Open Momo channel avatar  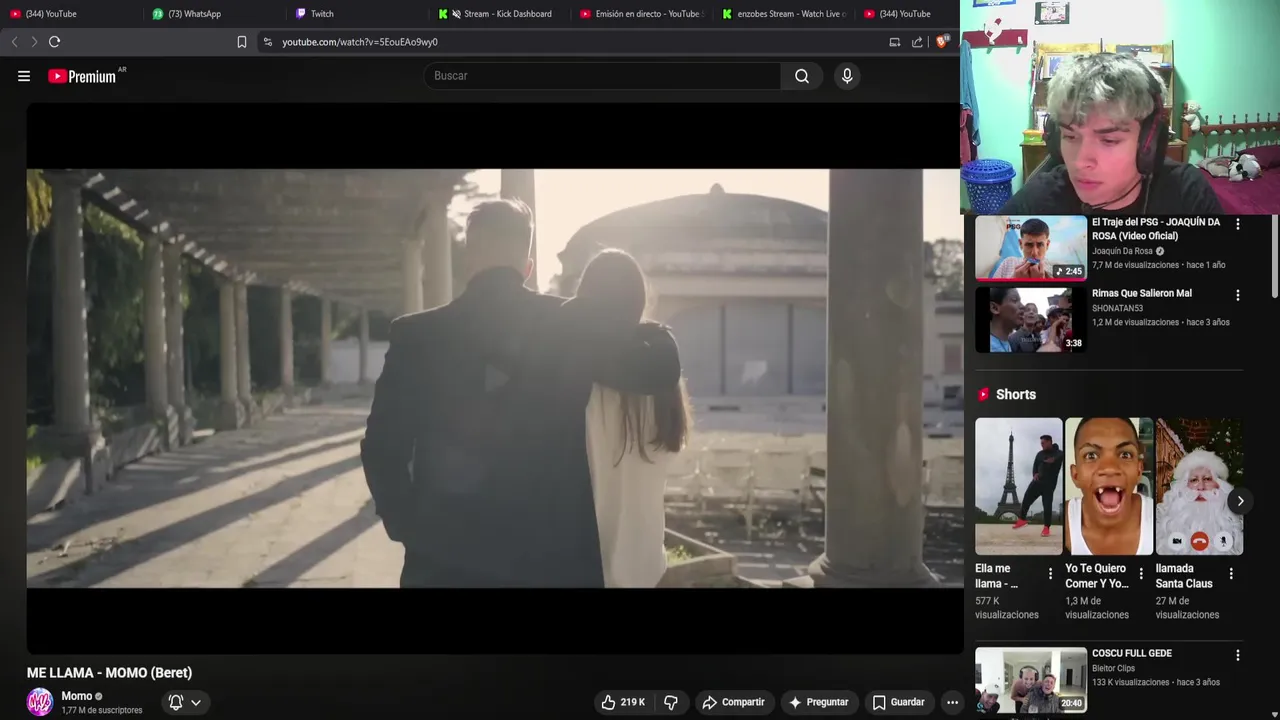tap(40, 702)
